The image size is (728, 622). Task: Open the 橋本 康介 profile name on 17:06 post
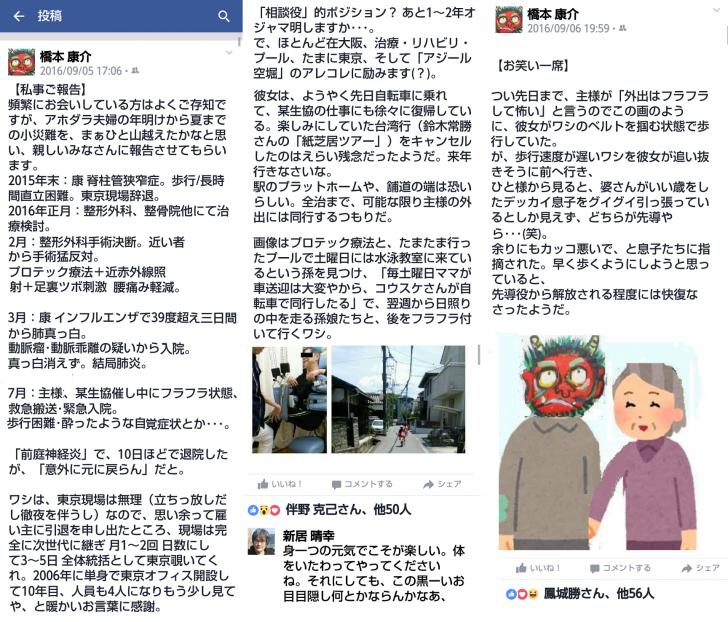point(65,57)
